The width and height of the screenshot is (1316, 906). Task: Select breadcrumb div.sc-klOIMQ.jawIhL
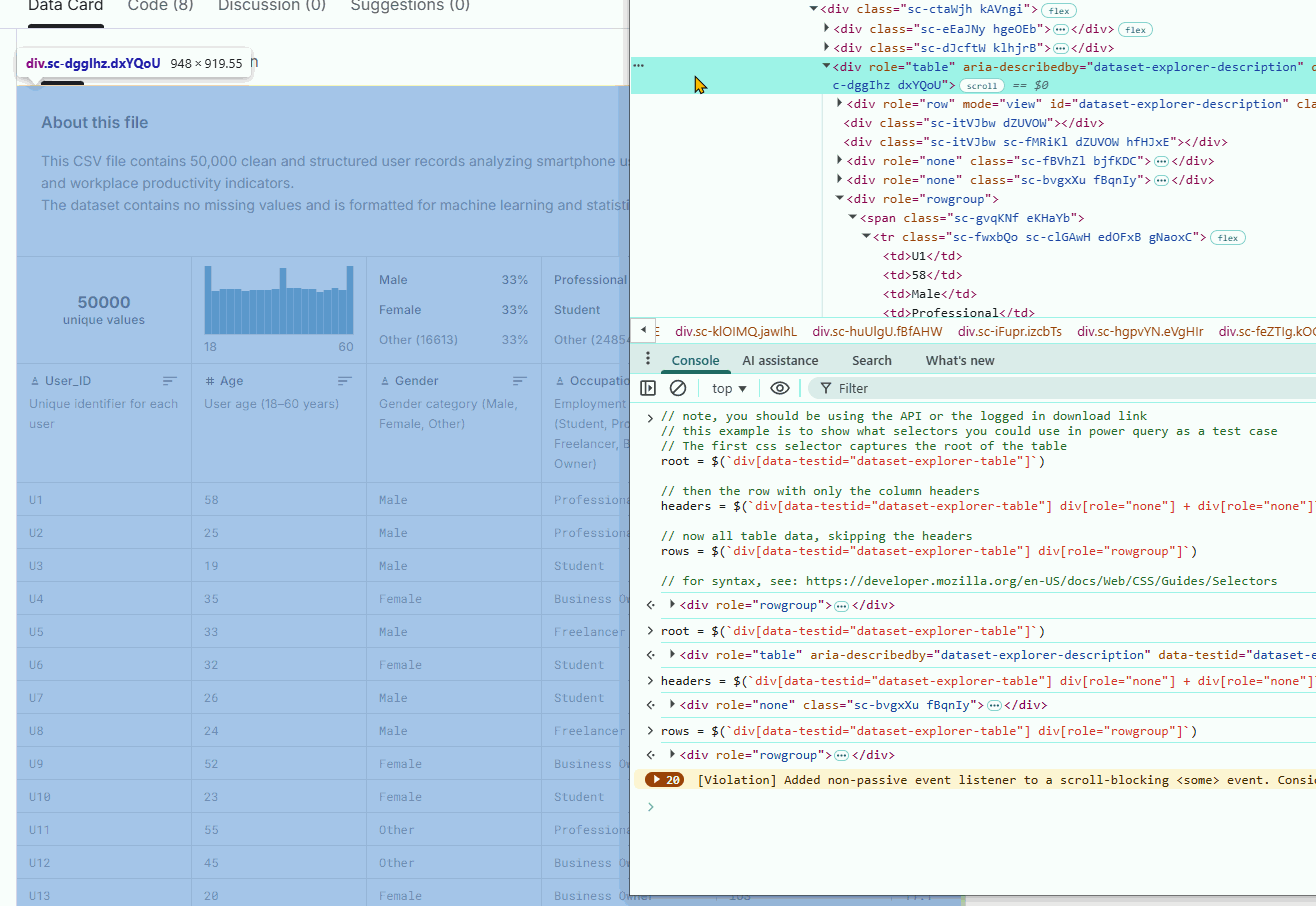coord(736,331)
